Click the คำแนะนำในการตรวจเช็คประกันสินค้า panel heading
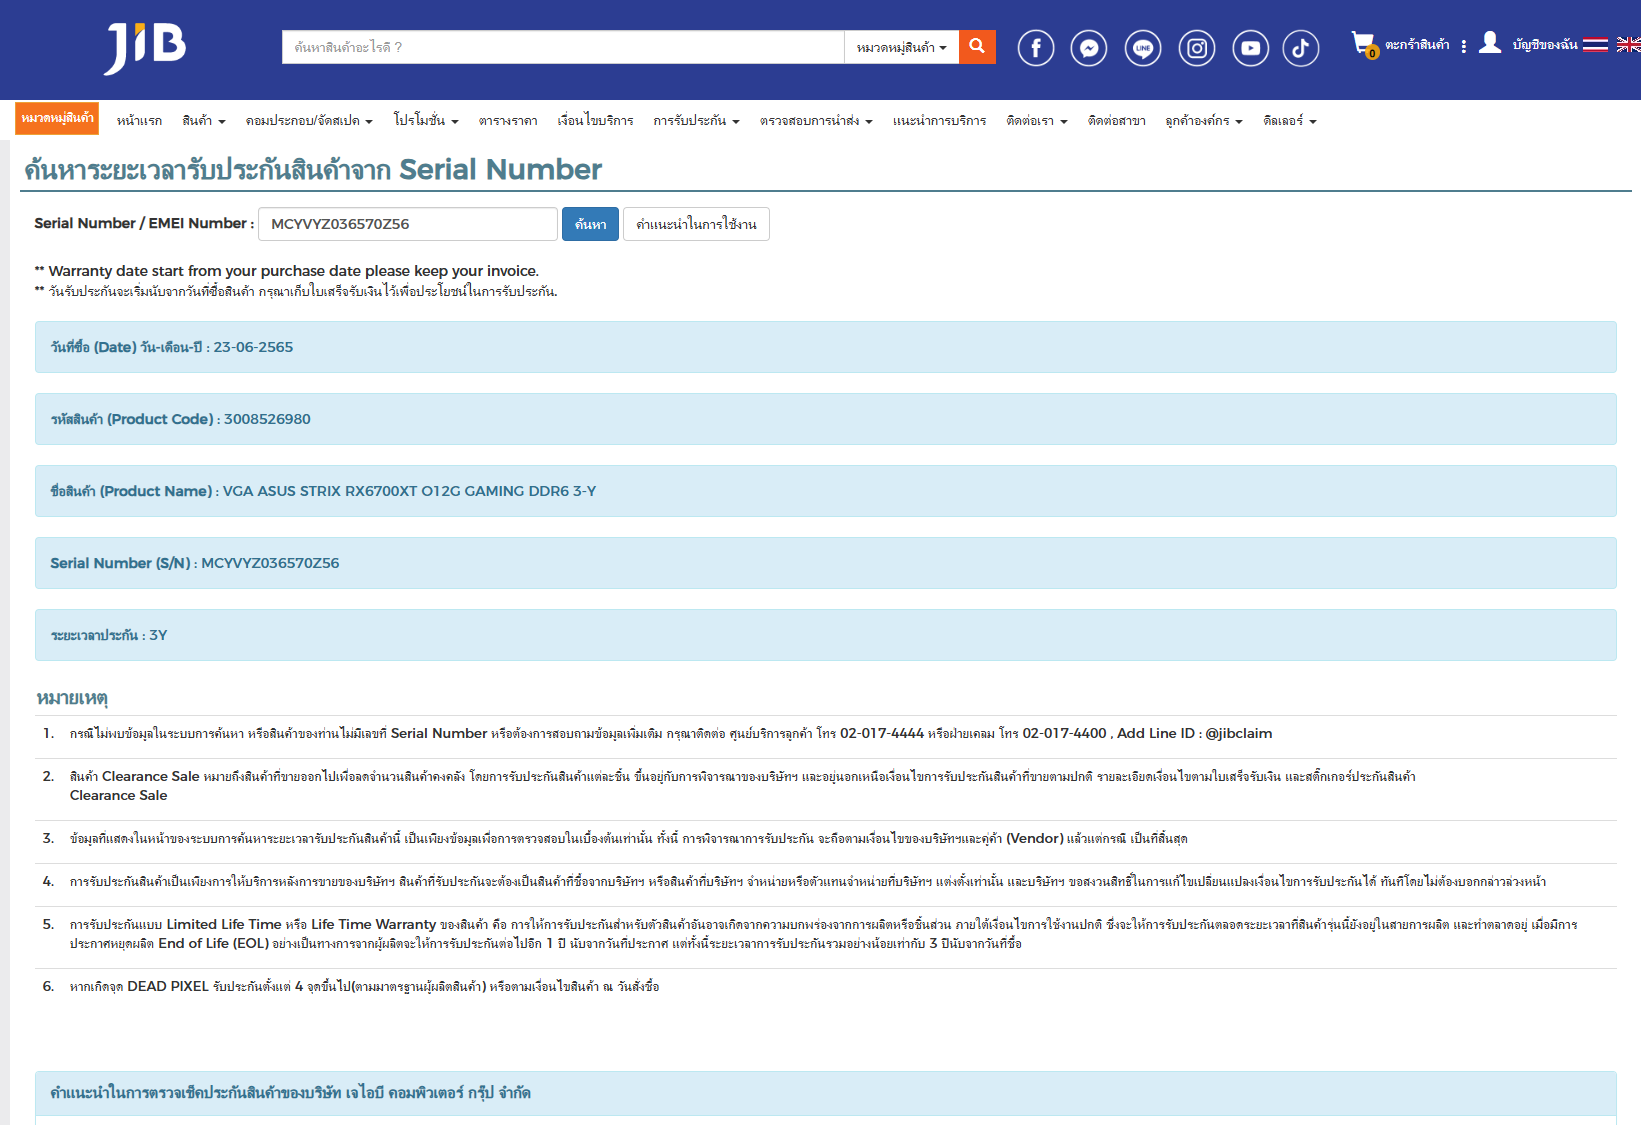The image size is (1641, 1125). point(290,1093)
